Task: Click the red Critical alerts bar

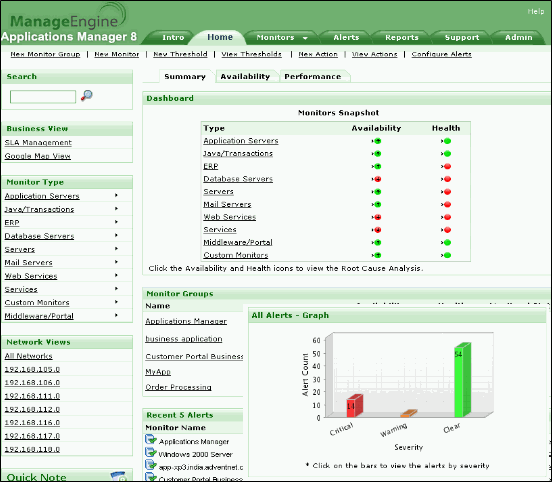Action: [355, 406]
